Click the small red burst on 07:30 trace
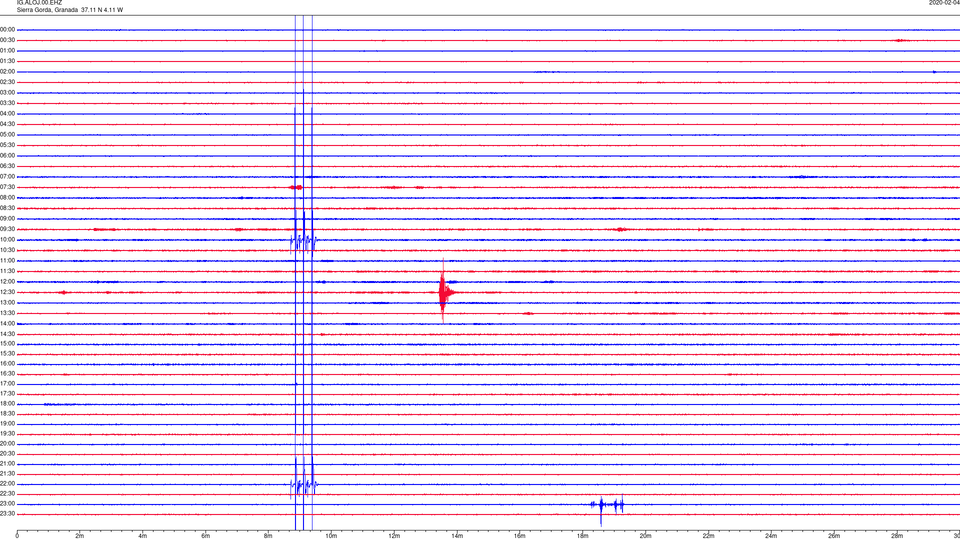 (296, 187)
